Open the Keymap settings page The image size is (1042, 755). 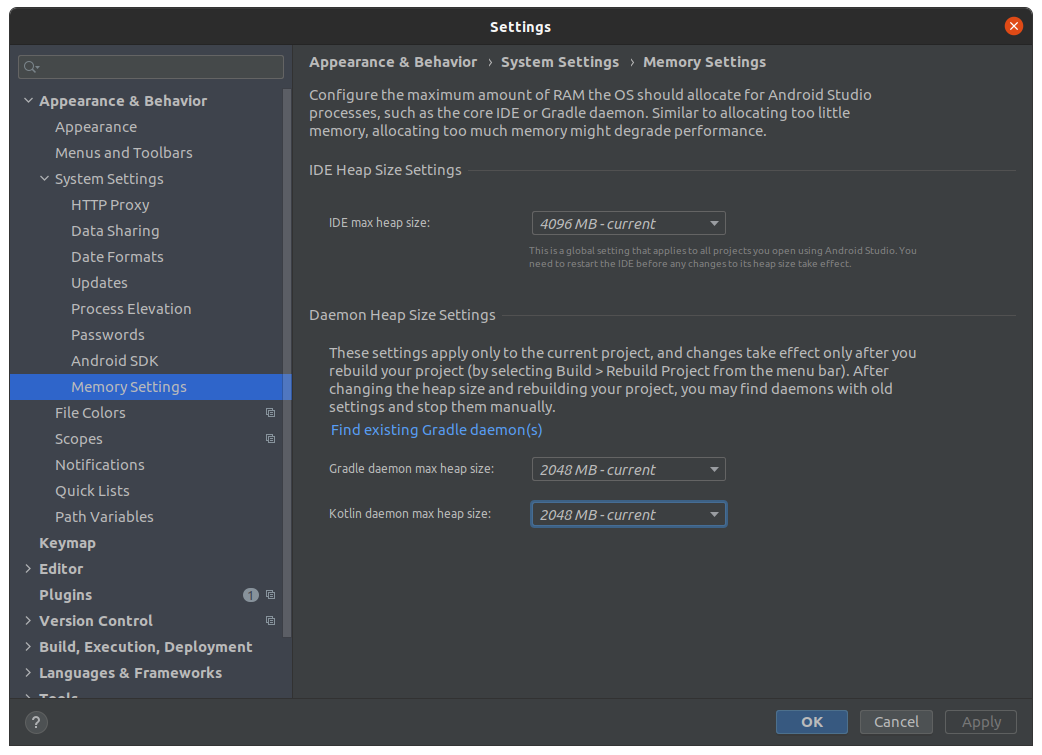[x=67, y=543]
